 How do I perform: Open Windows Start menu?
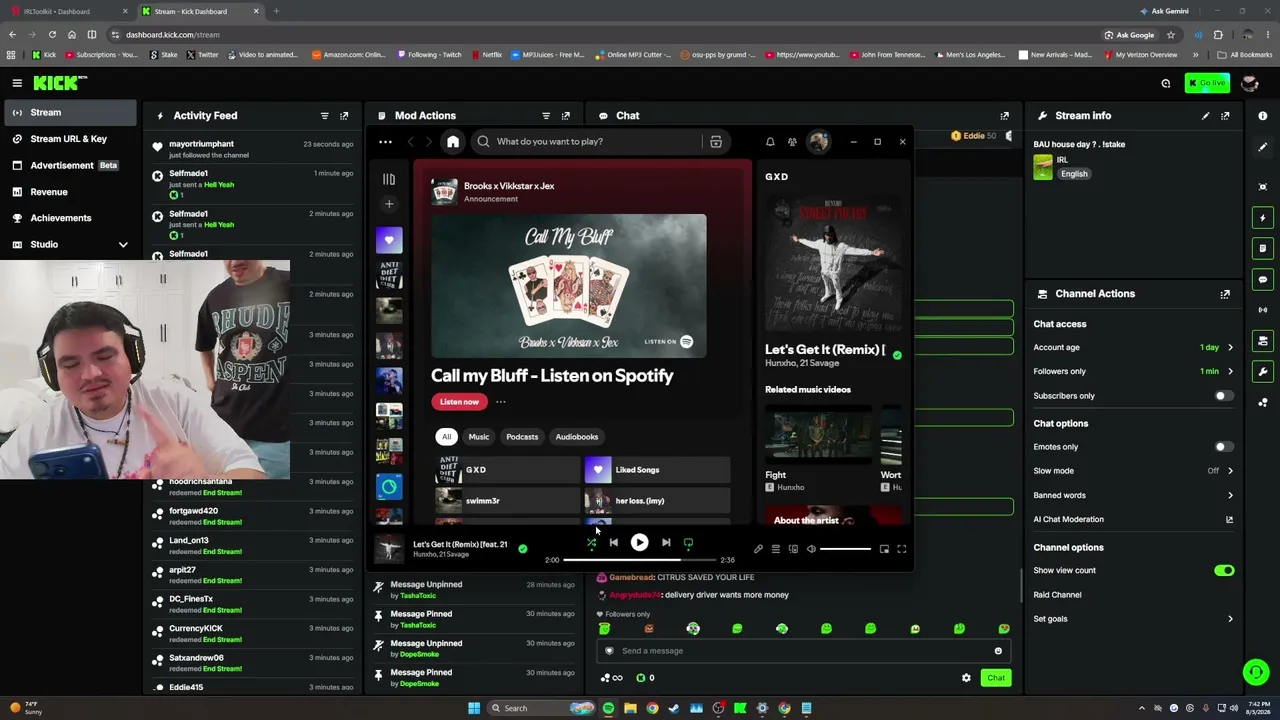474,708
